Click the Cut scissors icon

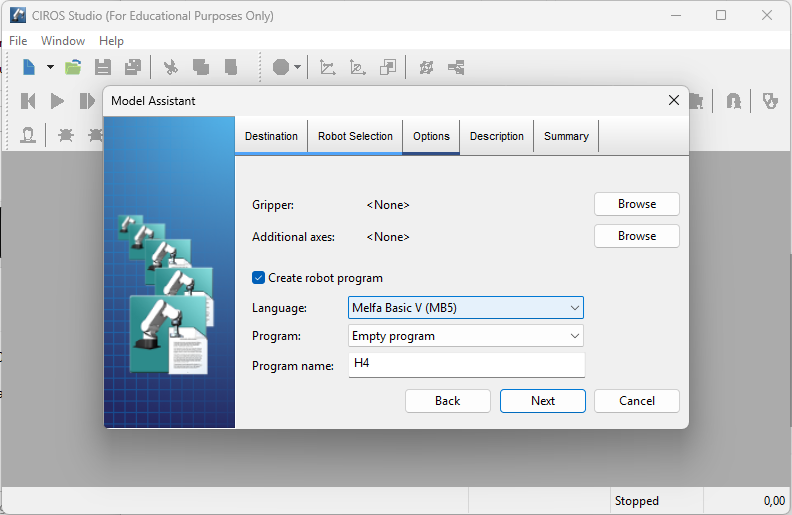(171, 67)
